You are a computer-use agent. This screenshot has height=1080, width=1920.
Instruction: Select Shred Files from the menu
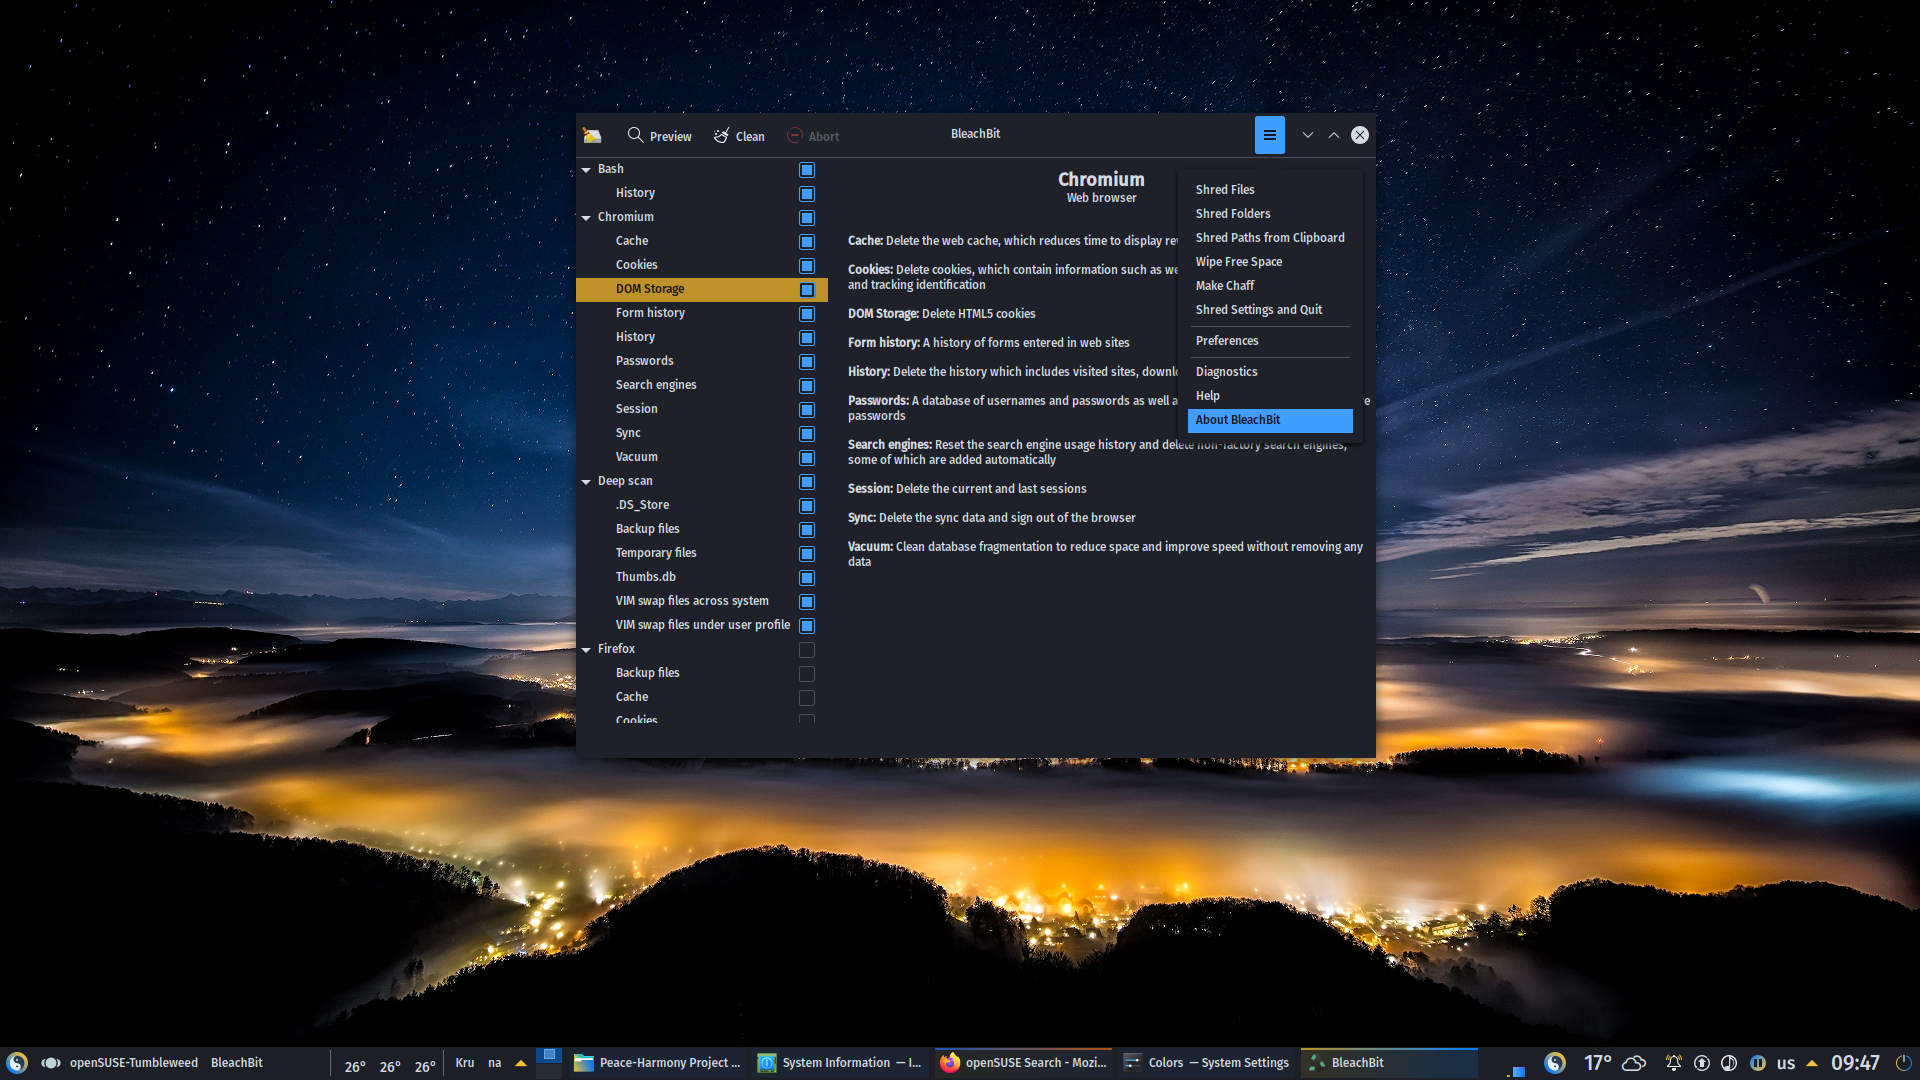[1270, 190]
